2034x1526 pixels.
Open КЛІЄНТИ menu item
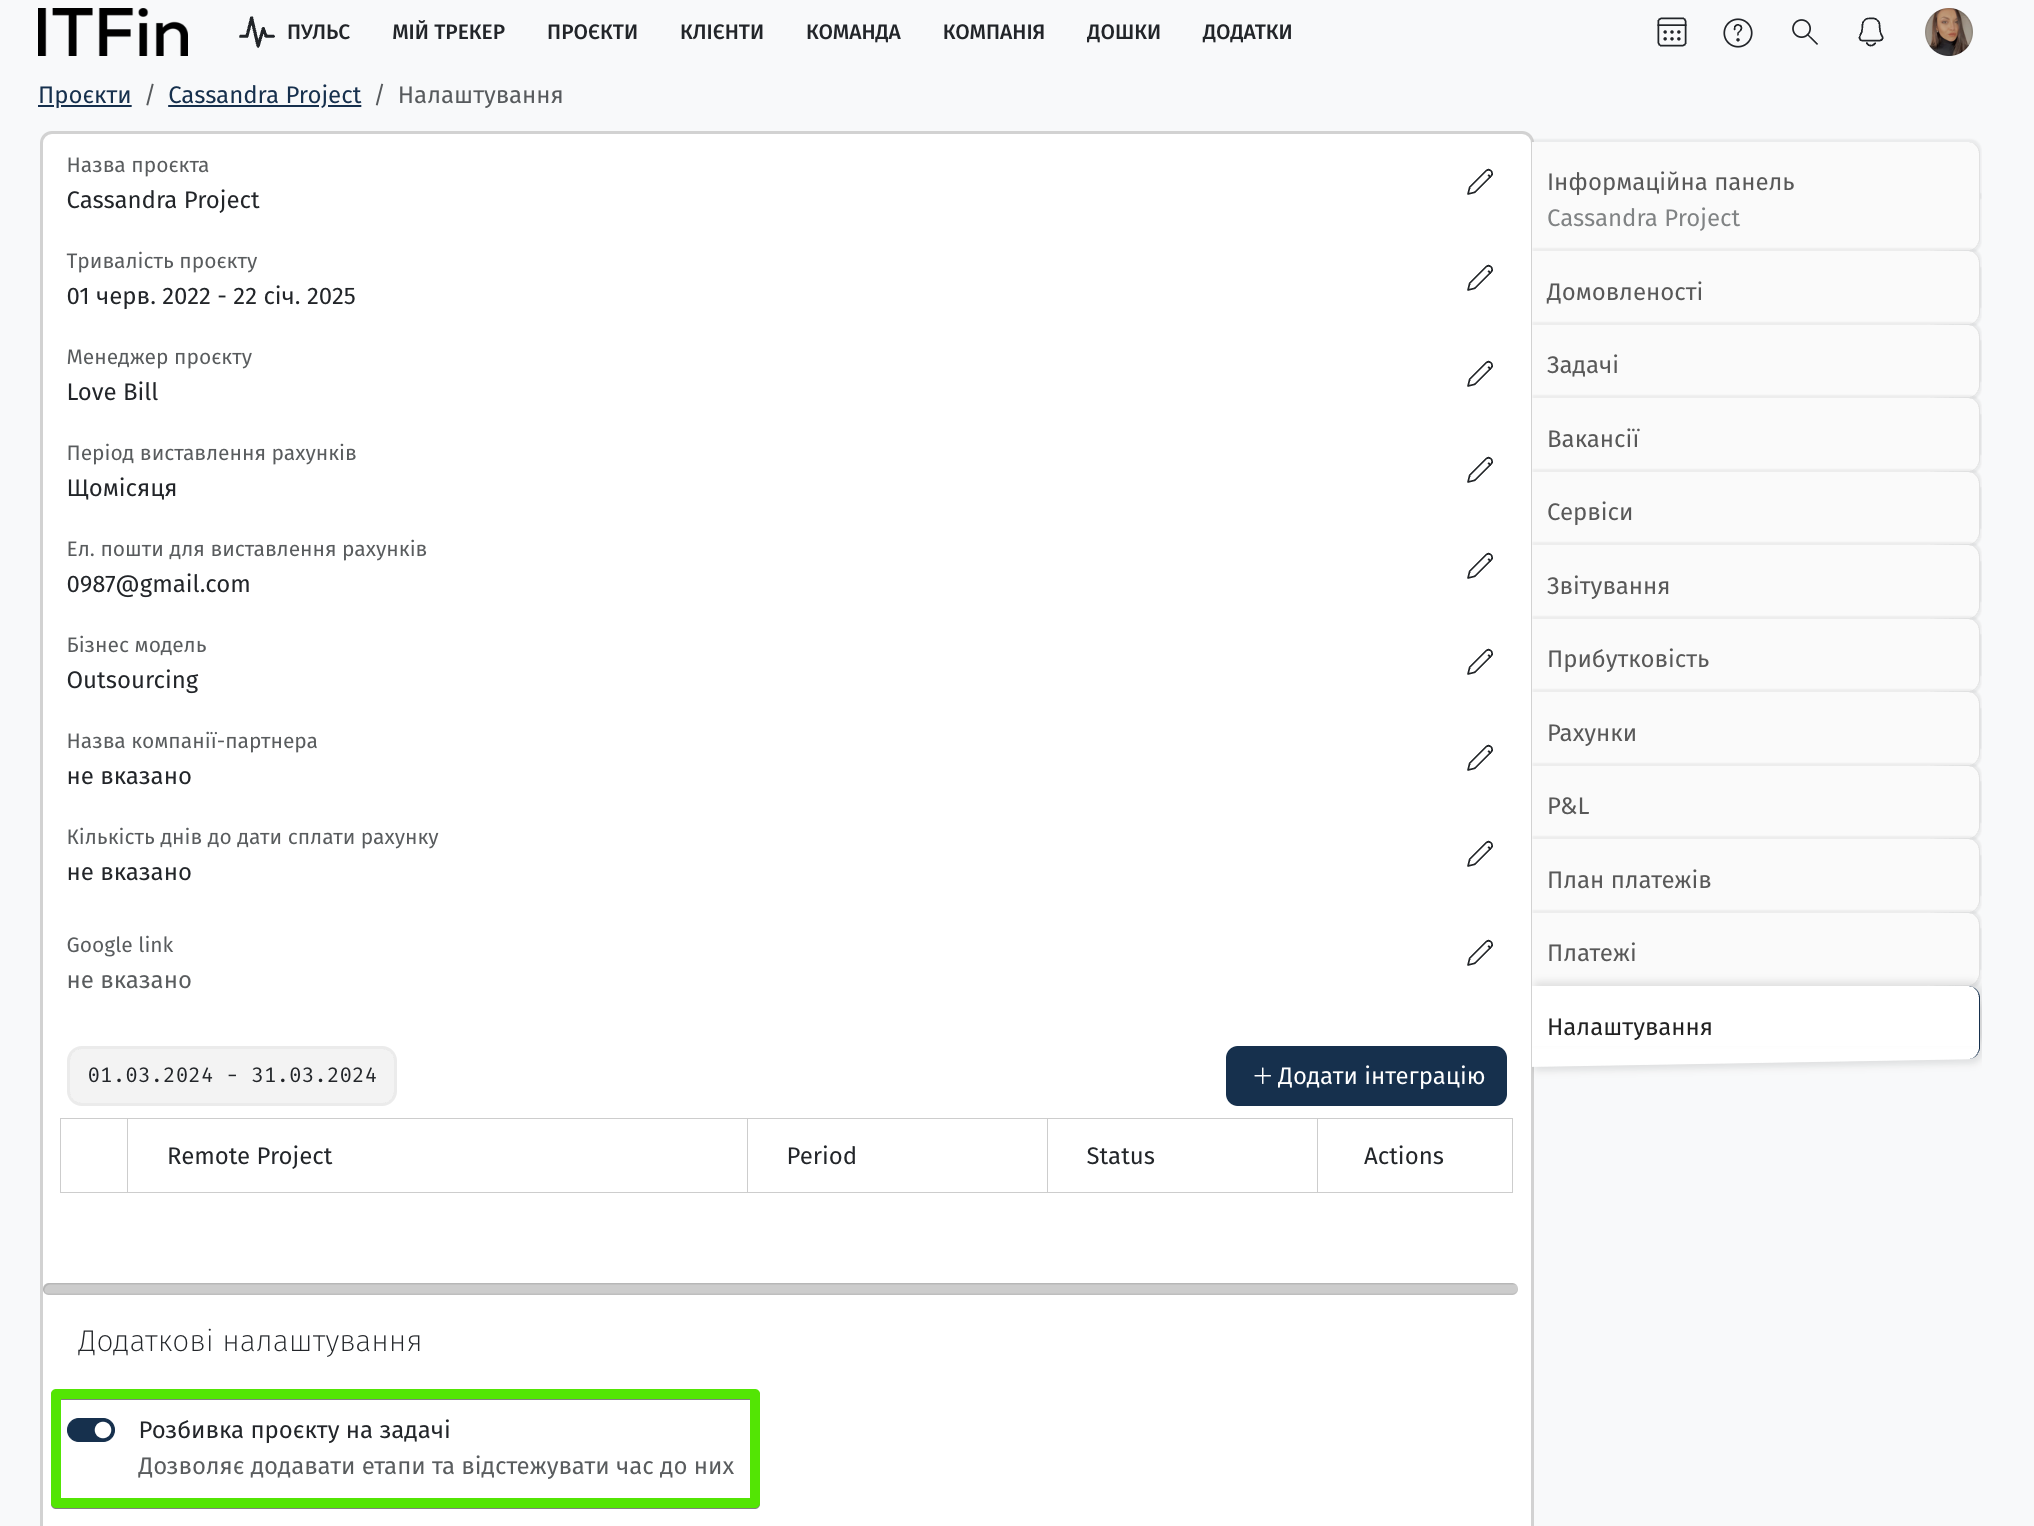point(721,32)
